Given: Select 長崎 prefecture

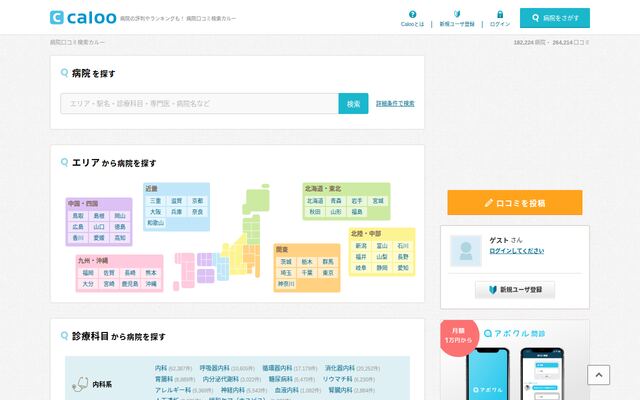Looking at the screenshot, I should click(130, 273).
